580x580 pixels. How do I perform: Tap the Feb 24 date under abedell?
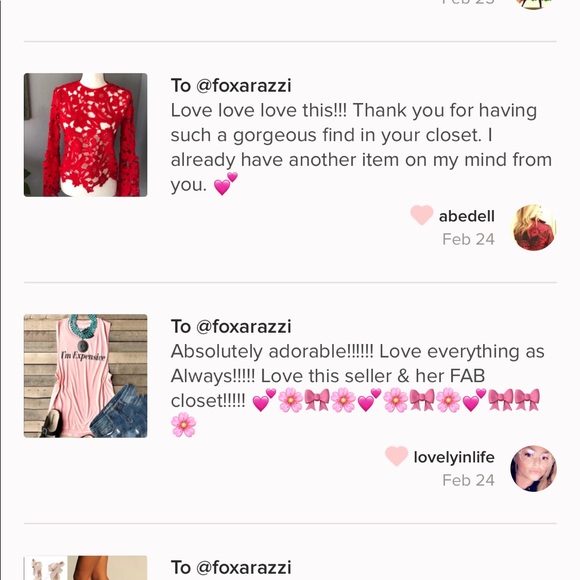pyautogui.click(x=468, y=239)
